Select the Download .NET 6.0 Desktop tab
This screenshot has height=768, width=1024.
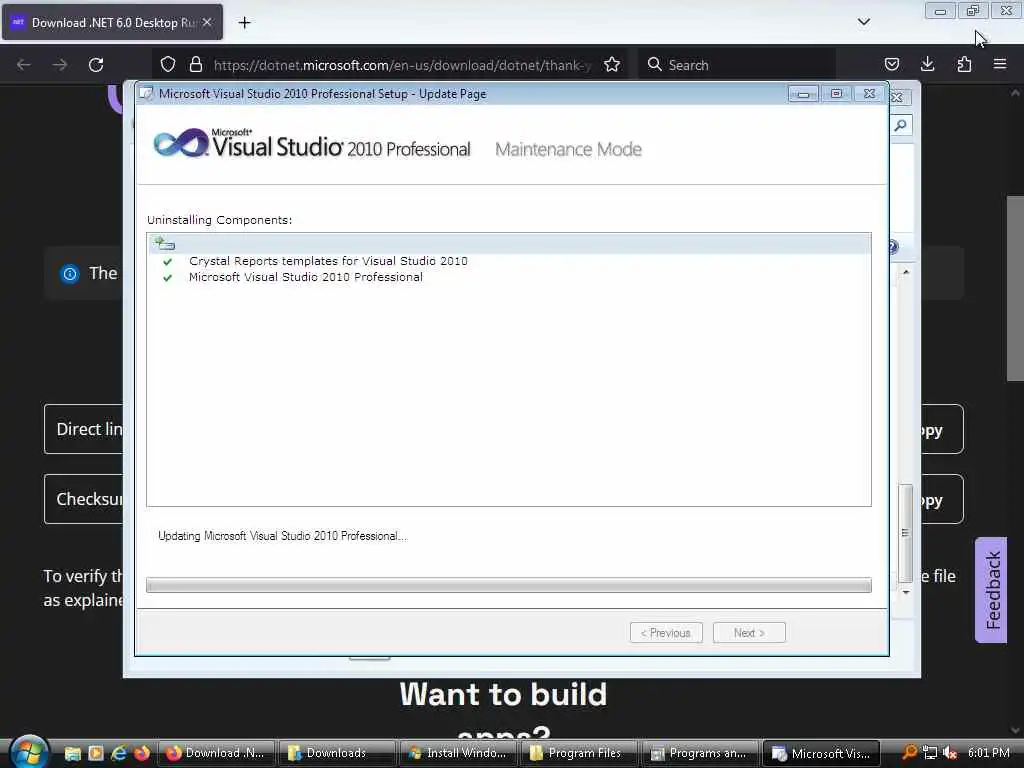tap(112, 22)
